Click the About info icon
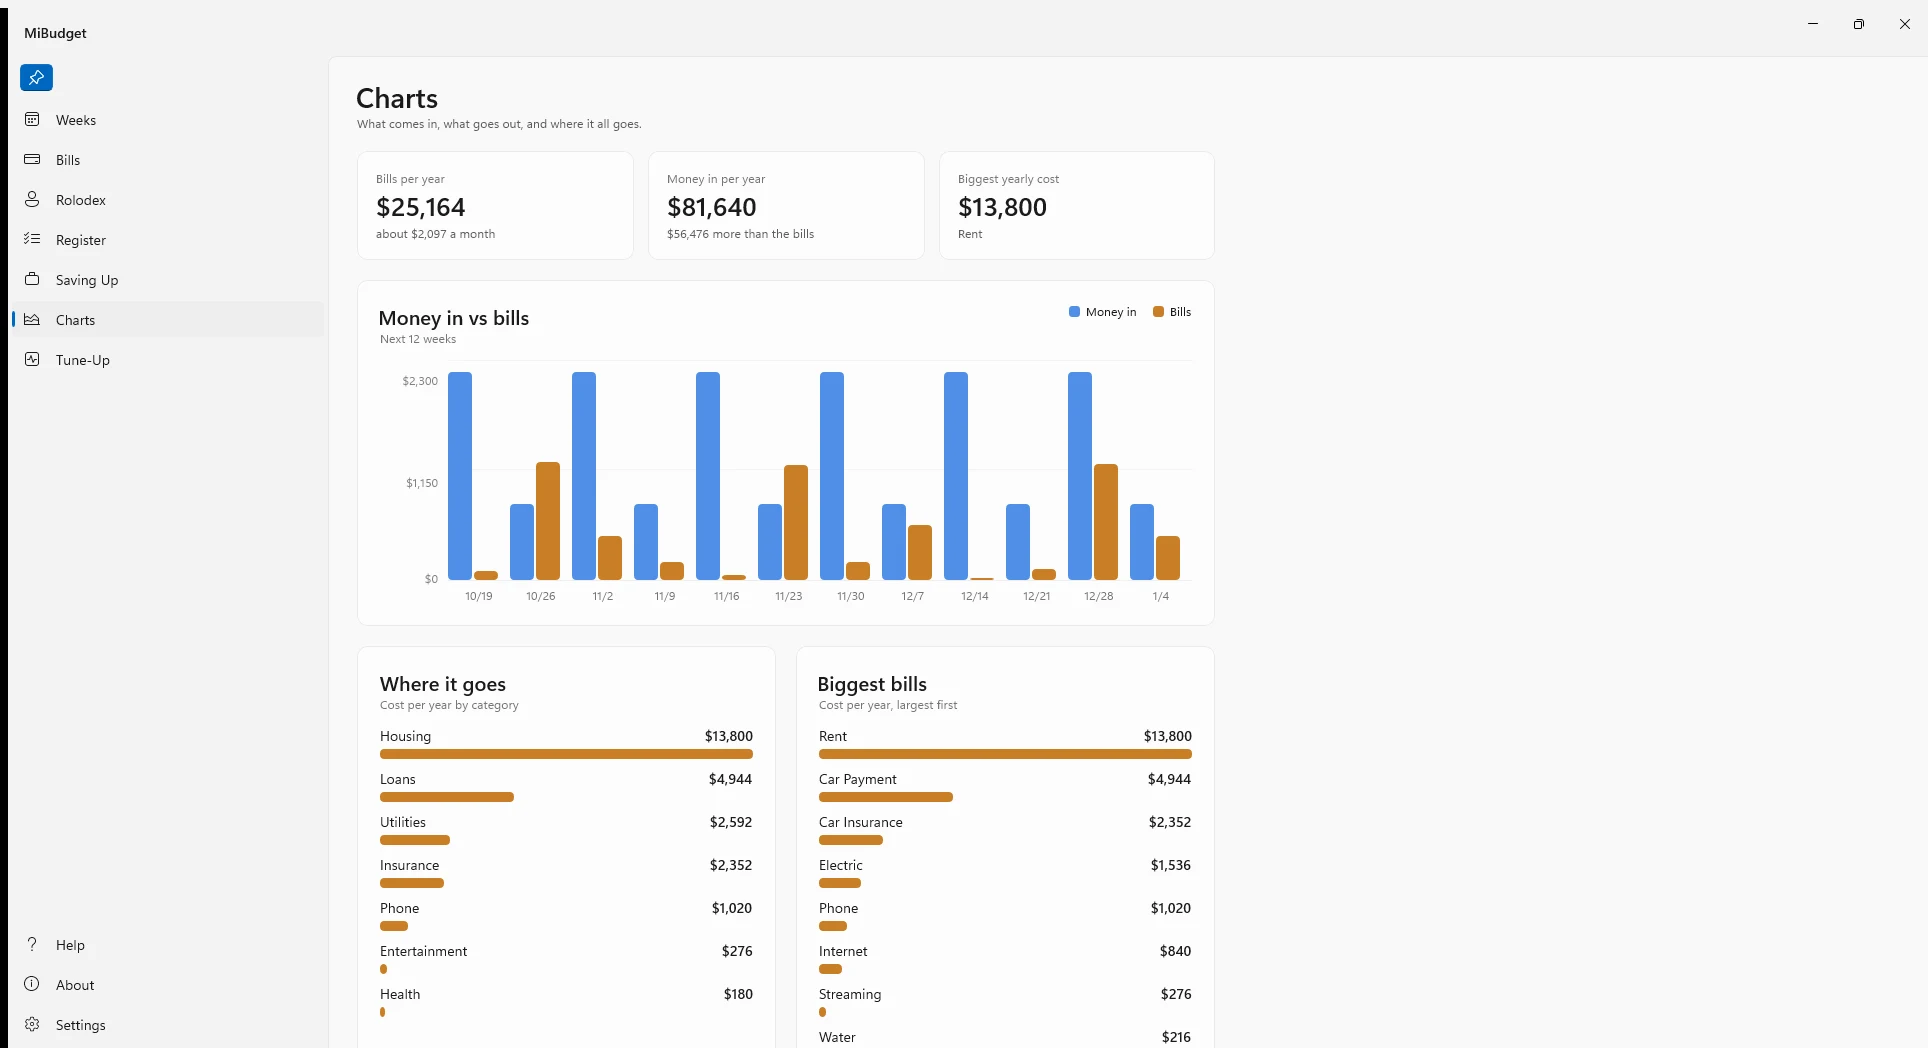The height and width of the screenshot is (1048, 1928). coord(32,984)
